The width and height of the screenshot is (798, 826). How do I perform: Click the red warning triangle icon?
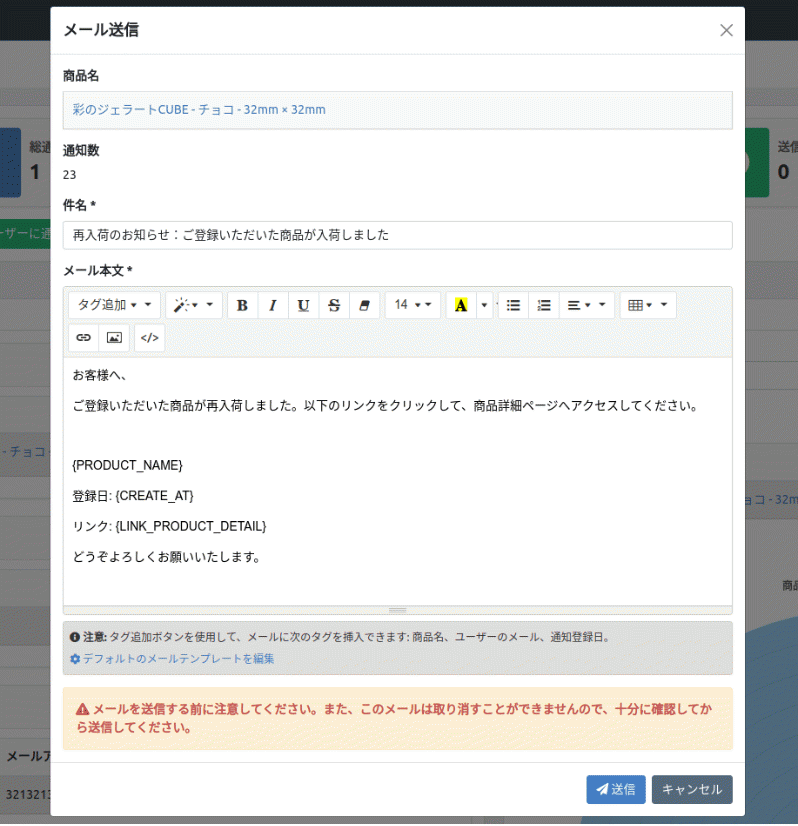[x=82, y=710]
